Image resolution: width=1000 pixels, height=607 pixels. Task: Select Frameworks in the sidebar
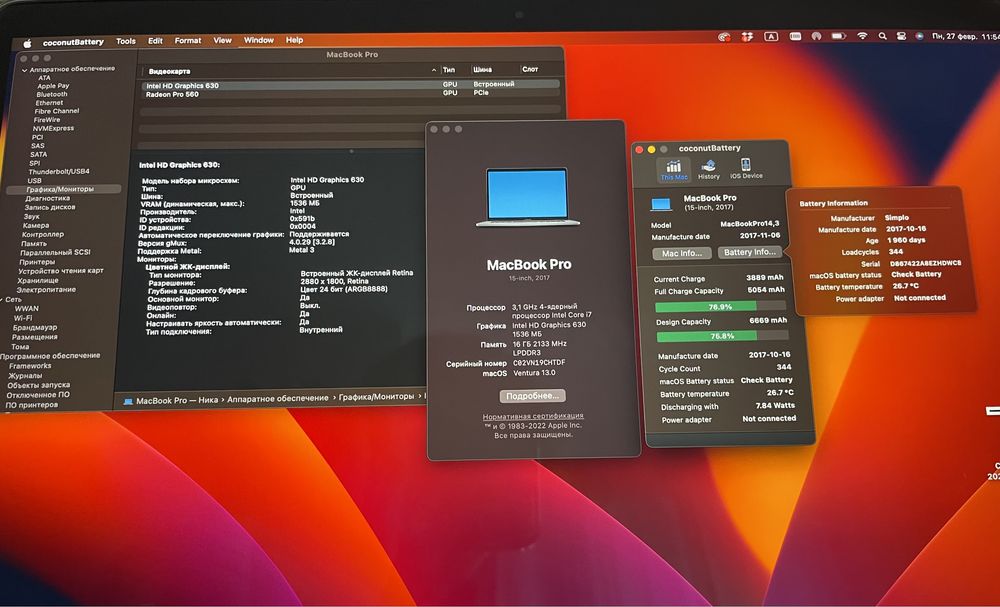[x=30, y=366]
